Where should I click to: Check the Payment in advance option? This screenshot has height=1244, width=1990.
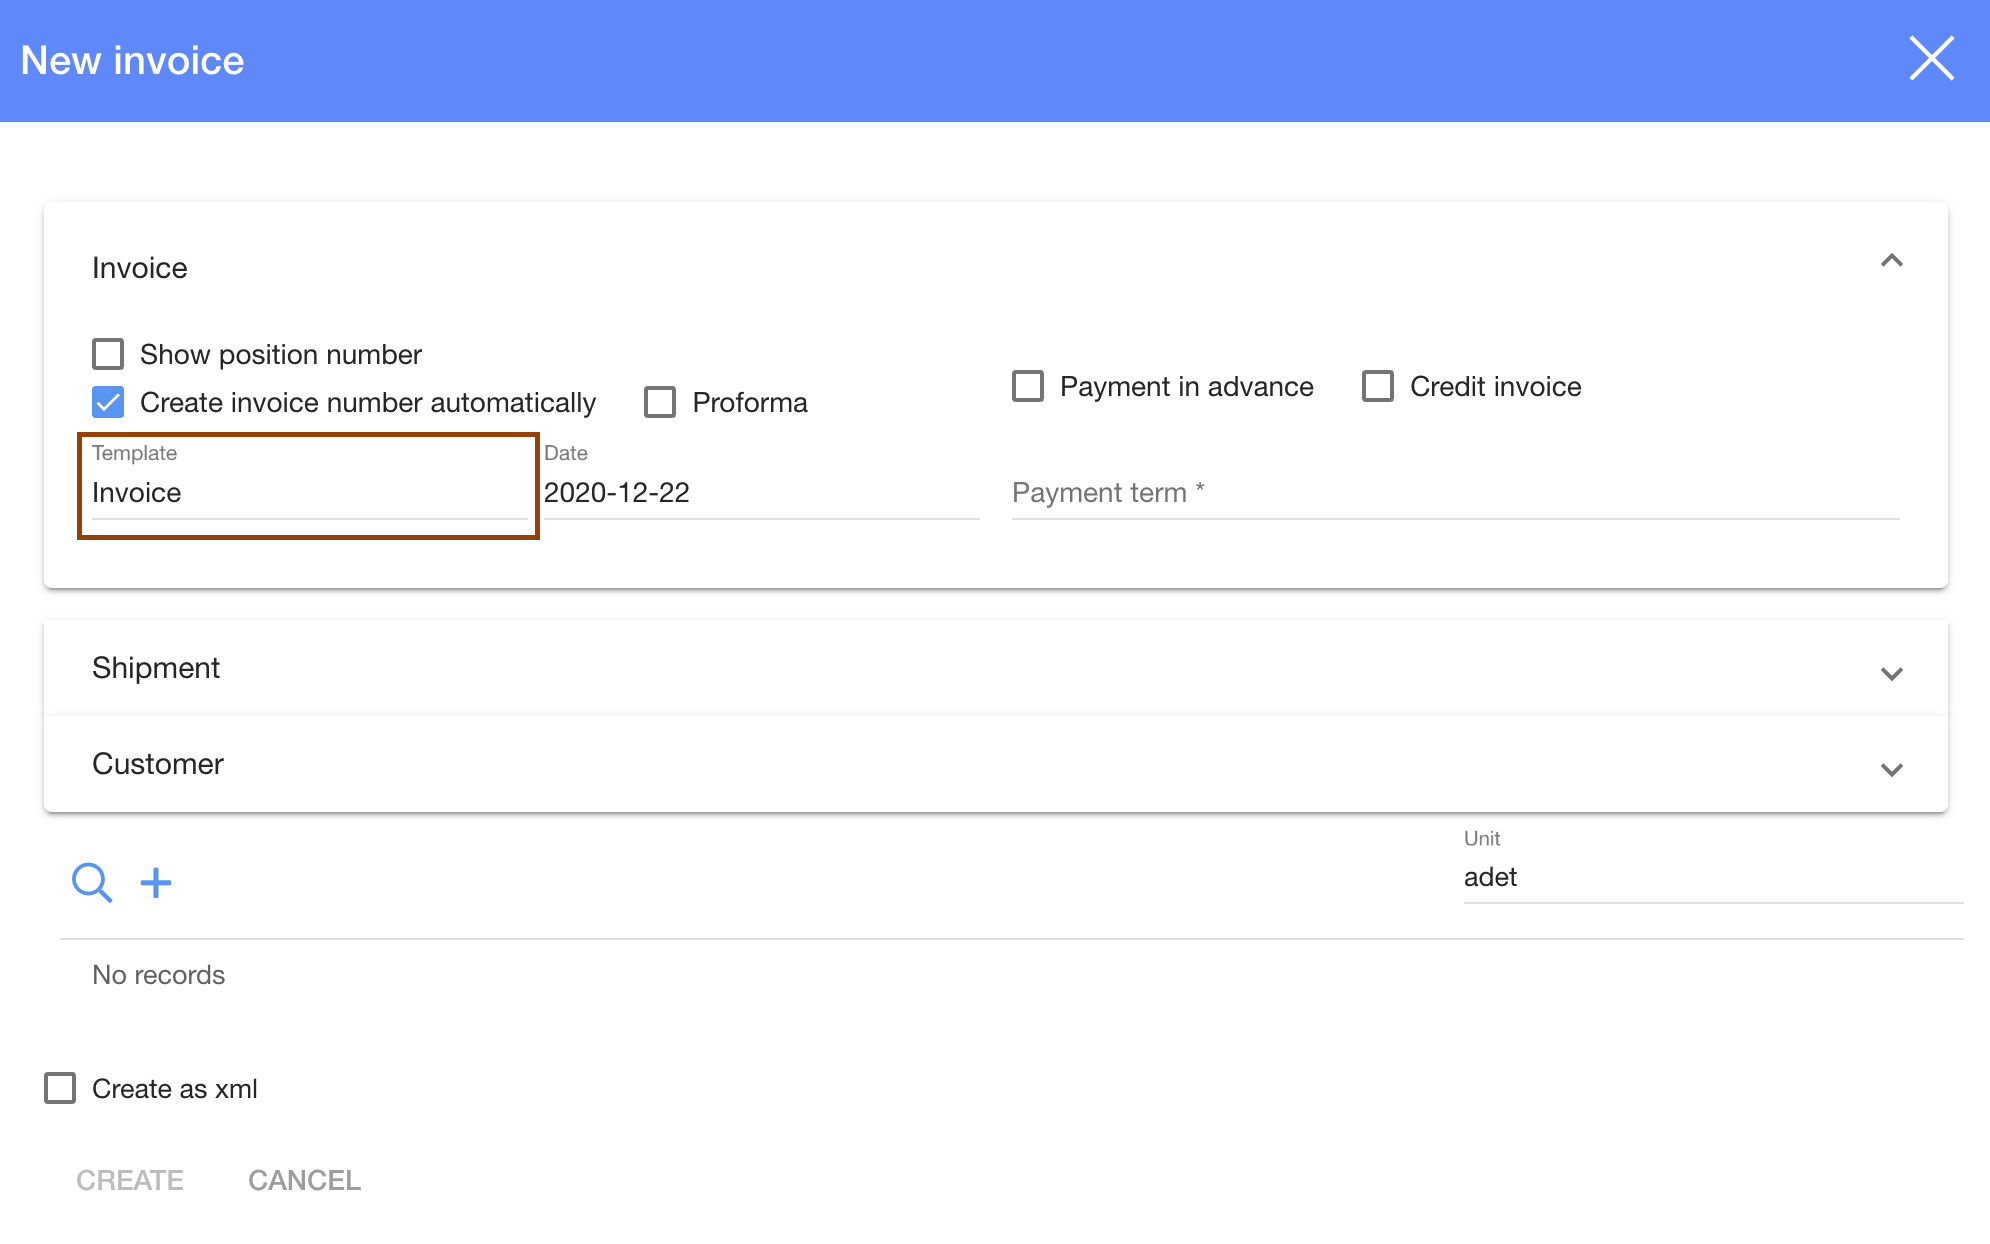(x=1028, y=386)
